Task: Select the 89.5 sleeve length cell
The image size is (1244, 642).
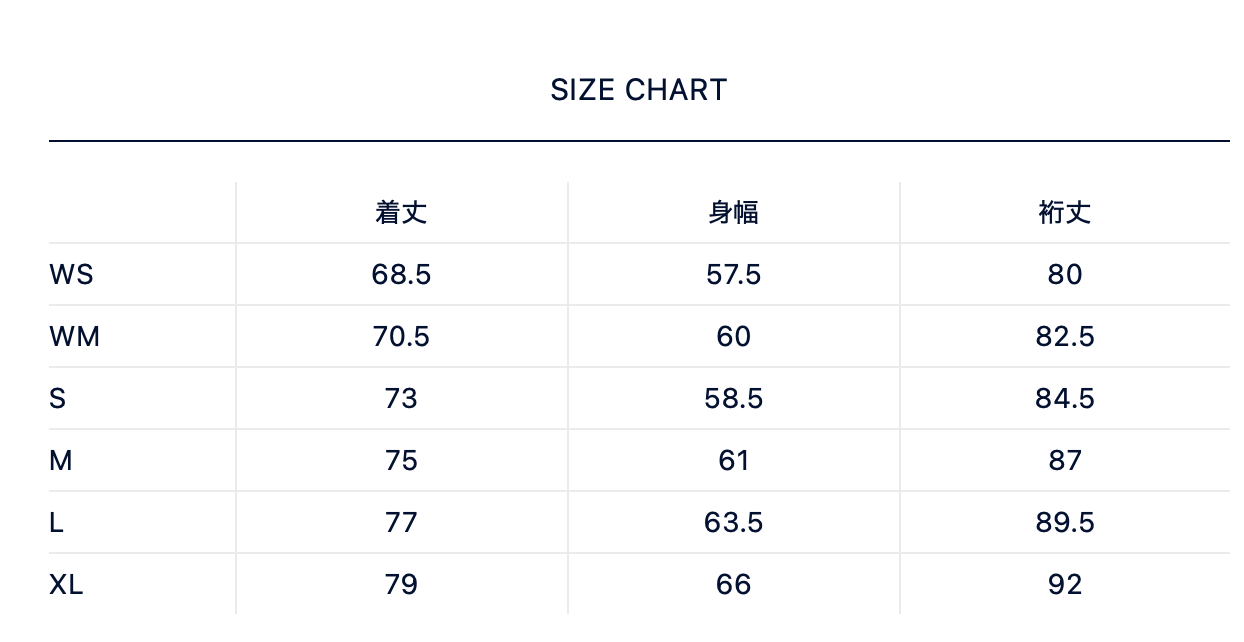Action: pyautogui.click(x=1064, y=522)
